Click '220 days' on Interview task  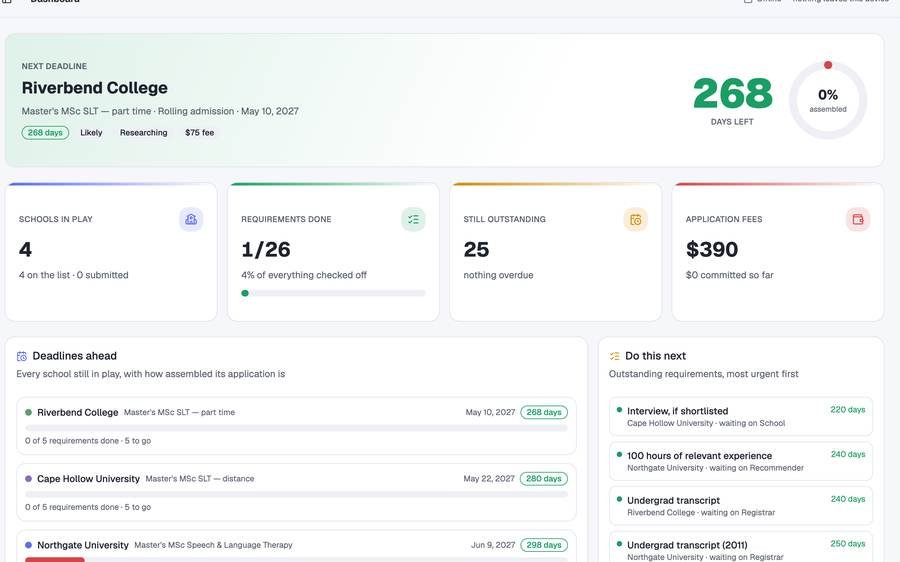(x=848, y=410)
